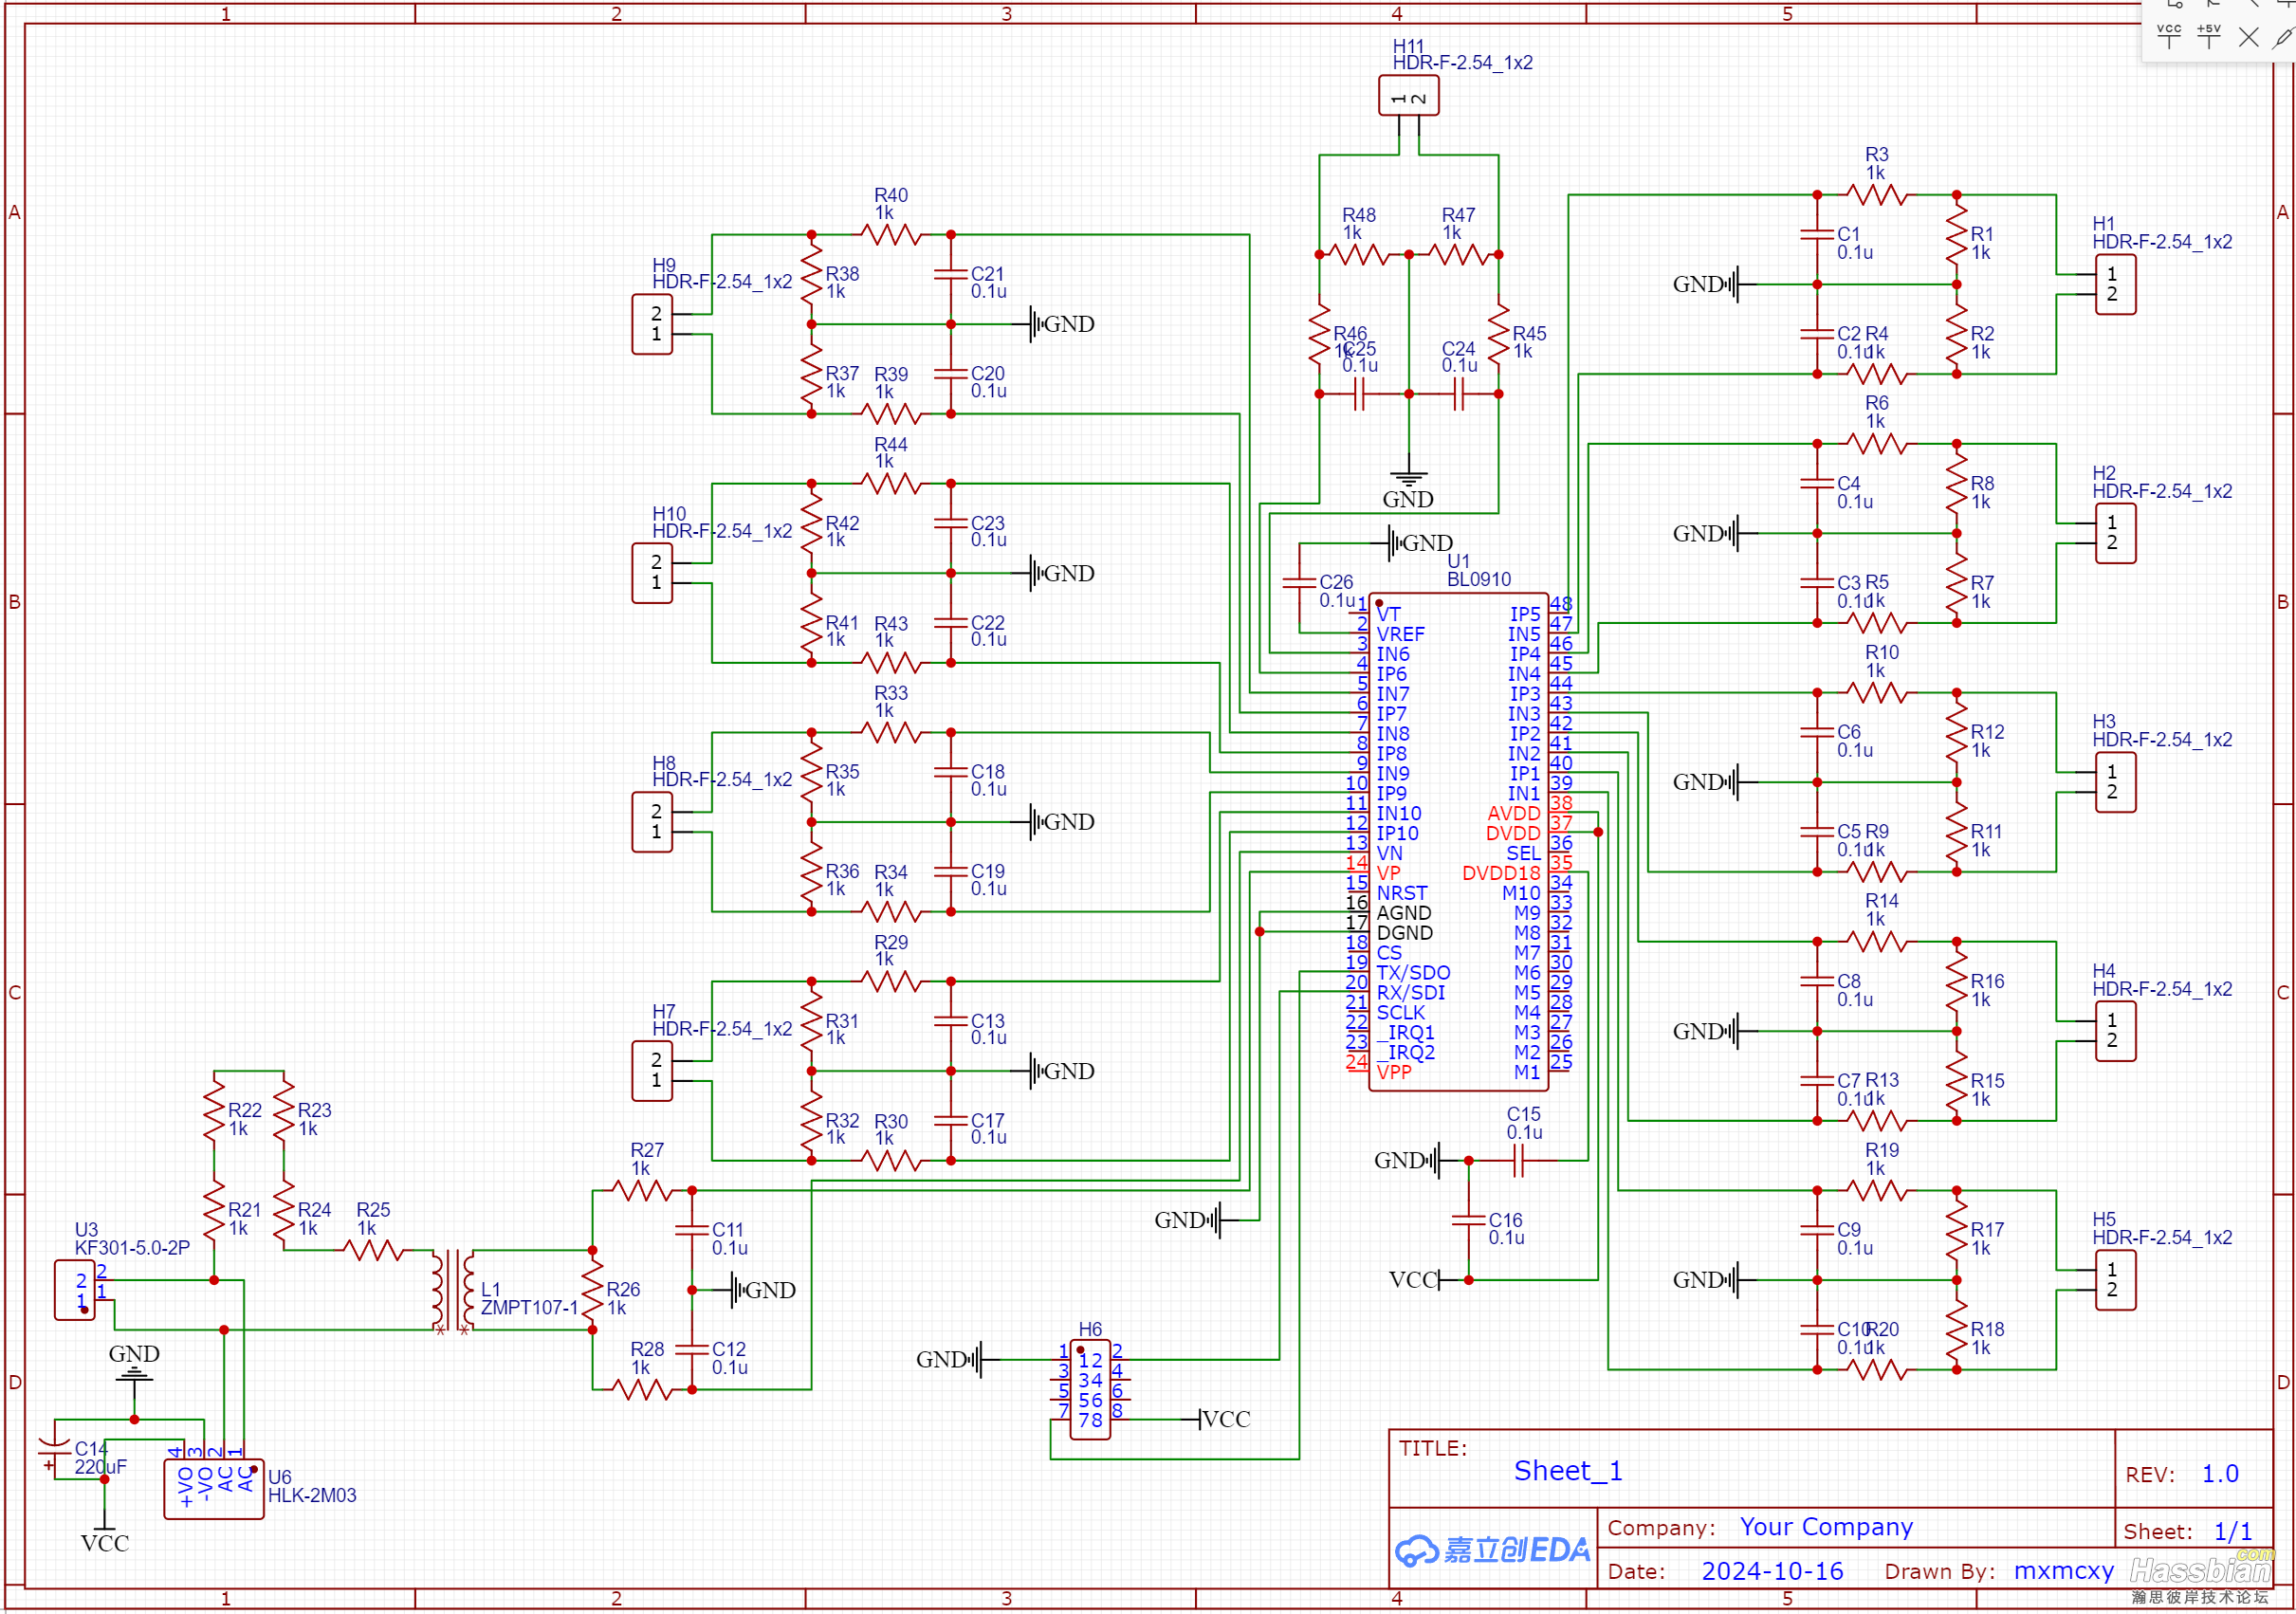Select the U6 HLK-2M03 module symbol
Screen dimensions: 2296x1614
coord(214,1488)
